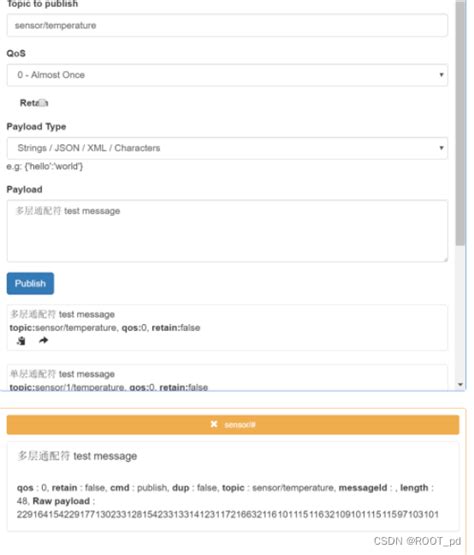Viewport: 474px width, 555px height.
Task: Click the vertical scrollbar thumb
Action: click(460, 123)
